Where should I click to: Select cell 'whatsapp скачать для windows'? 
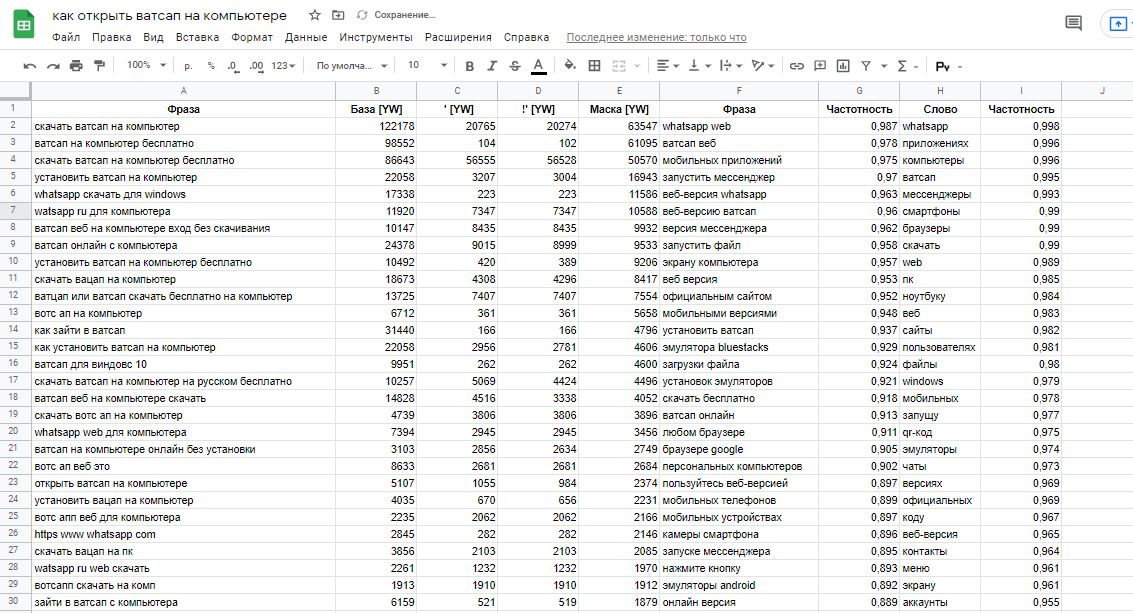point(184,194)
